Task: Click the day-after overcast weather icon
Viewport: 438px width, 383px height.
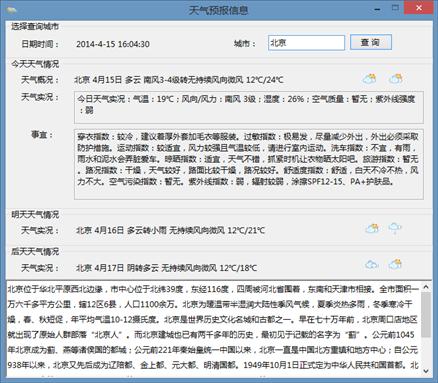Action: click(x=372, y=265)
